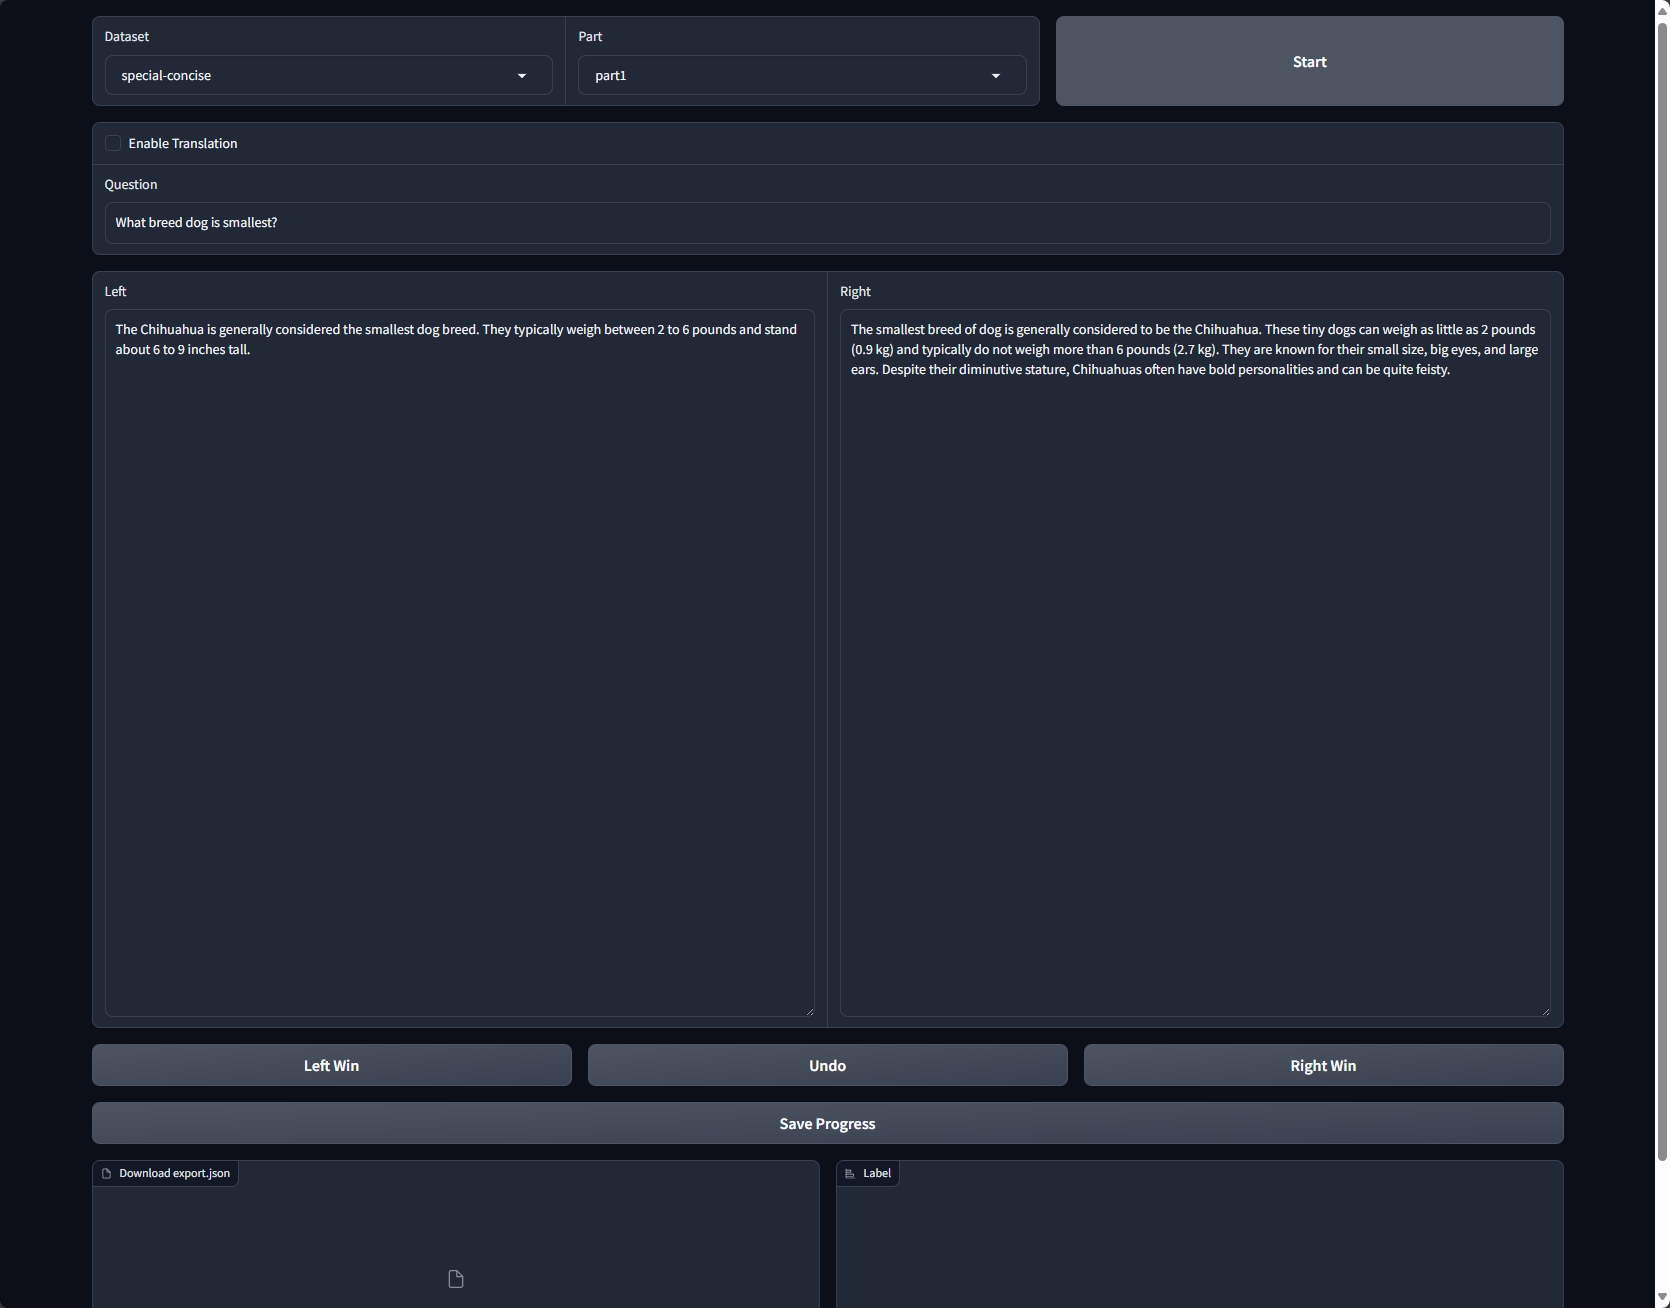
Task: Click the Right text box resize handle
Action: [1545, 1011]
